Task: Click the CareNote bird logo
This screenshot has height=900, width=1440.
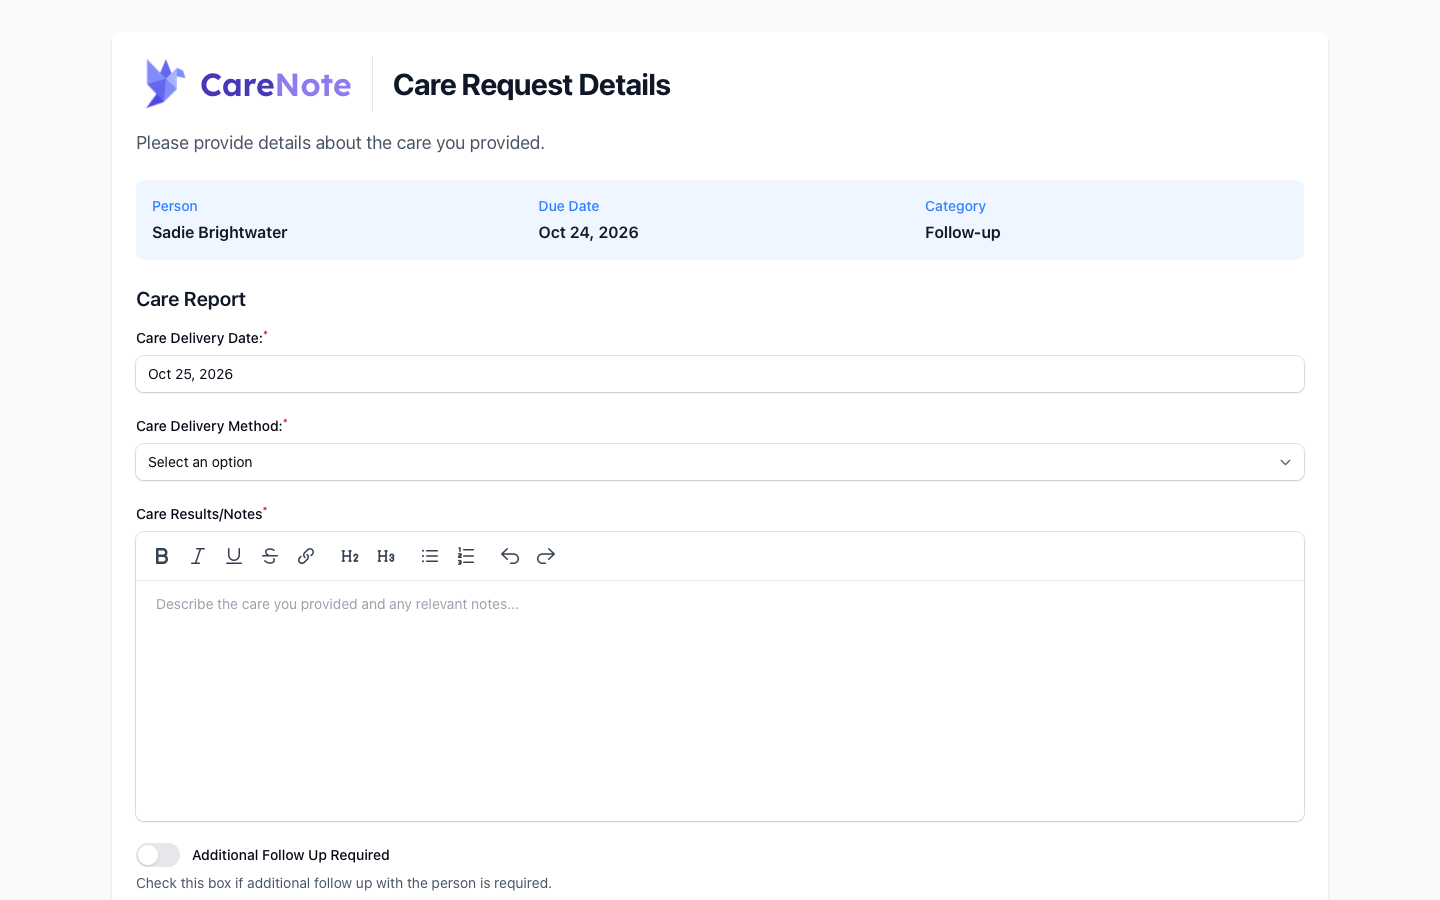Action: [164, 84]
